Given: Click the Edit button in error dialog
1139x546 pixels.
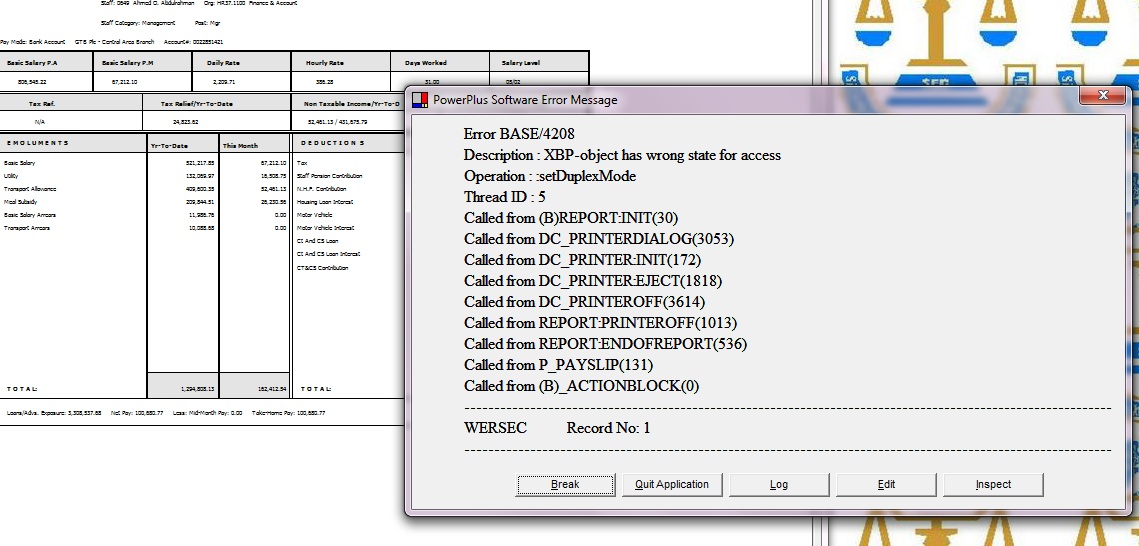Looking at the screenshot, I should click(x=886, y=484).
